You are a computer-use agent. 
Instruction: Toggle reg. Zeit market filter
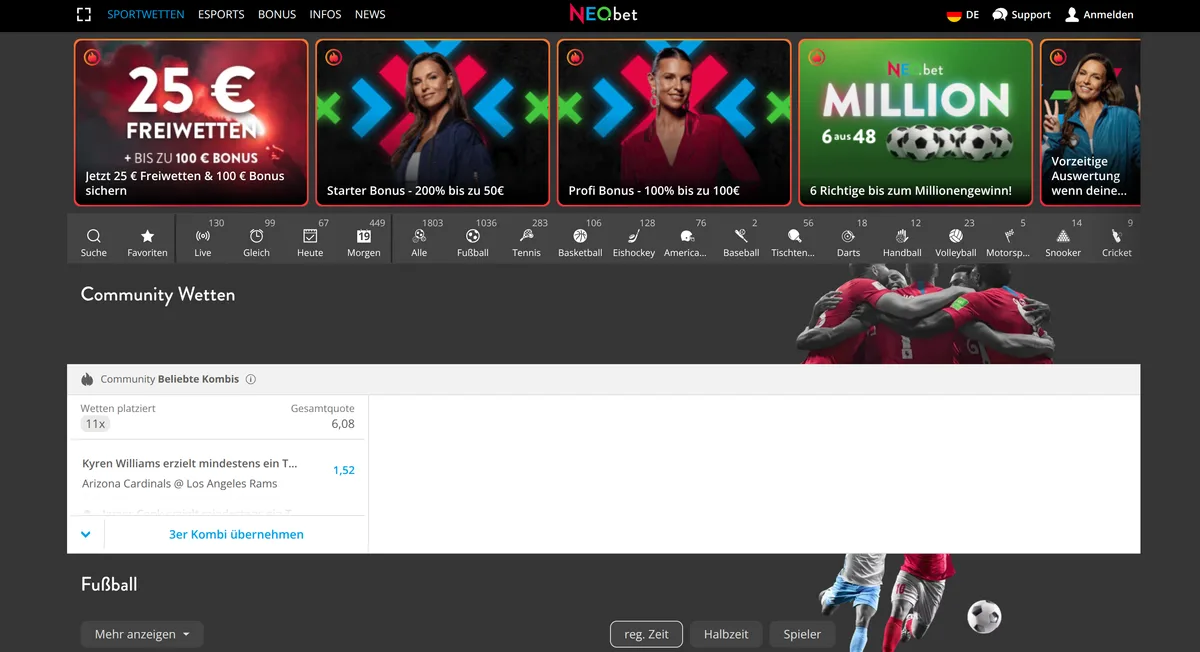click(x=646, y=634)
